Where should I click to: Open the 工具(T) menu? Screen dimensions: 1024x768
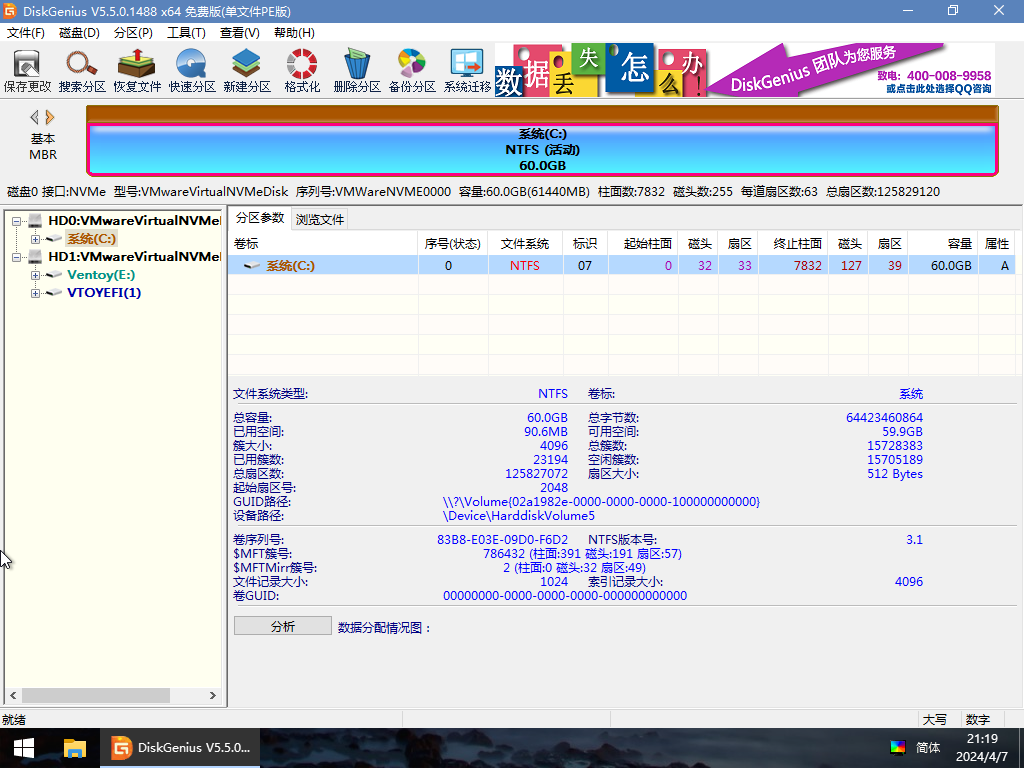pyautogui.click(x=185, y=32)
